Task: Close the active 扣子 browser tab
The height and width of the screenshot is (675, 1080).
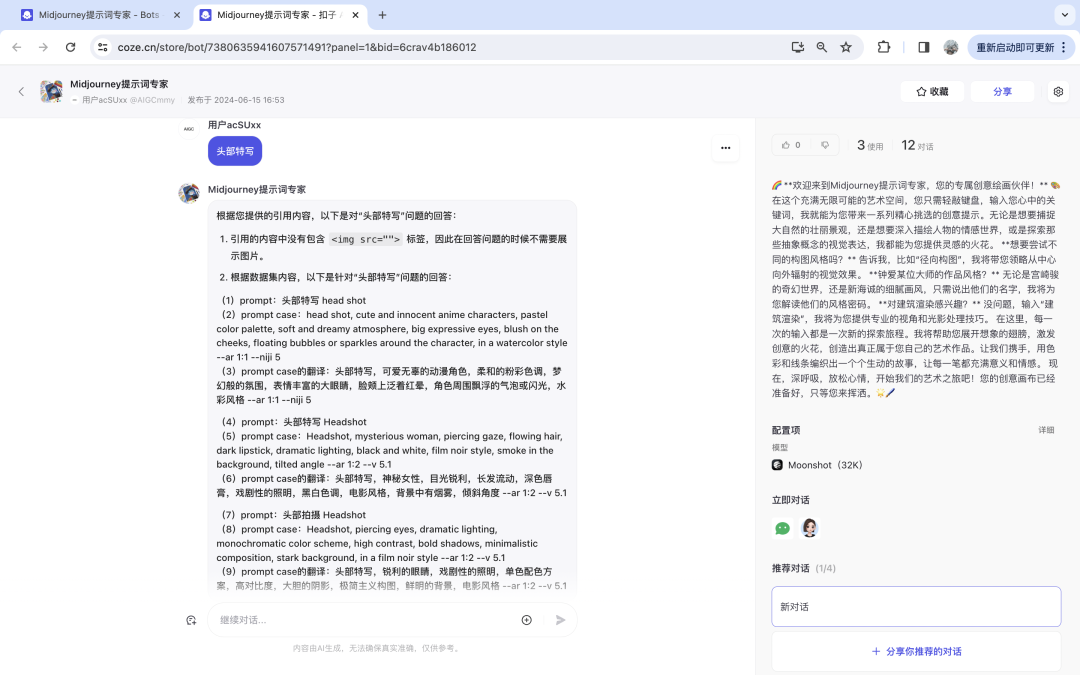Action: point(355,14)
